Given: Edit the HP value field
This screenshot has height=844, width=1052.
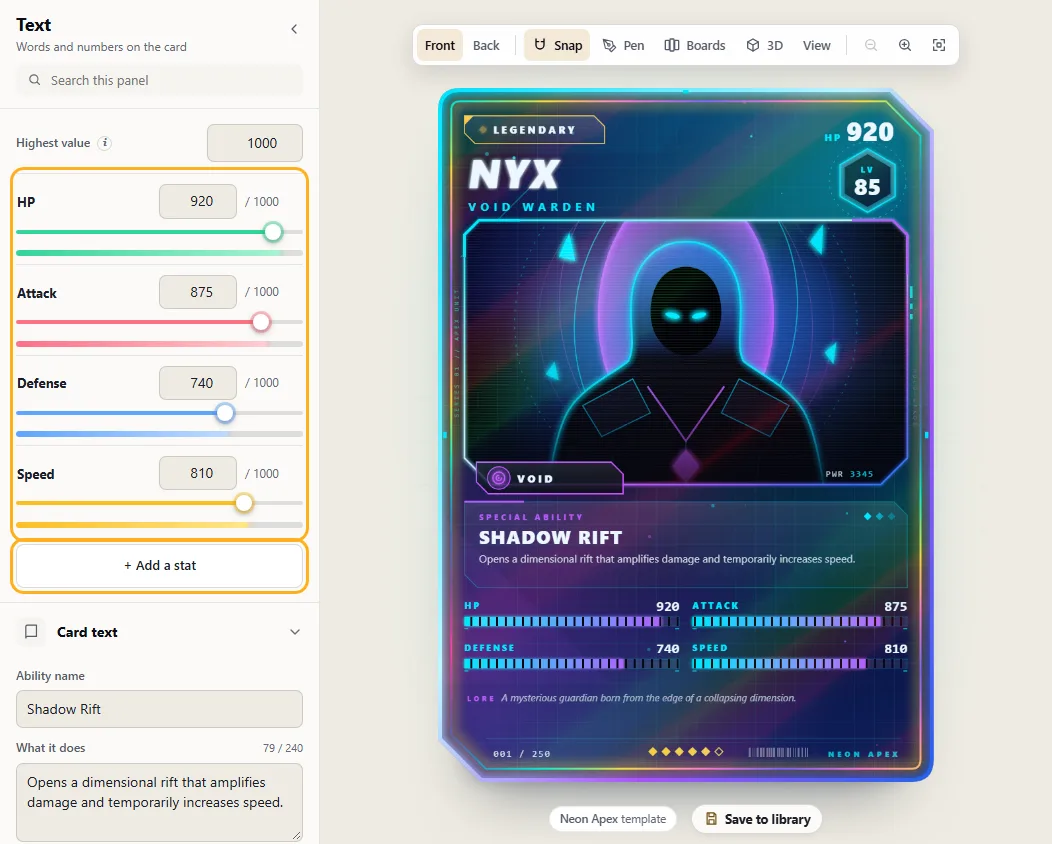Looking at the screenshot, I should [198, 201].
